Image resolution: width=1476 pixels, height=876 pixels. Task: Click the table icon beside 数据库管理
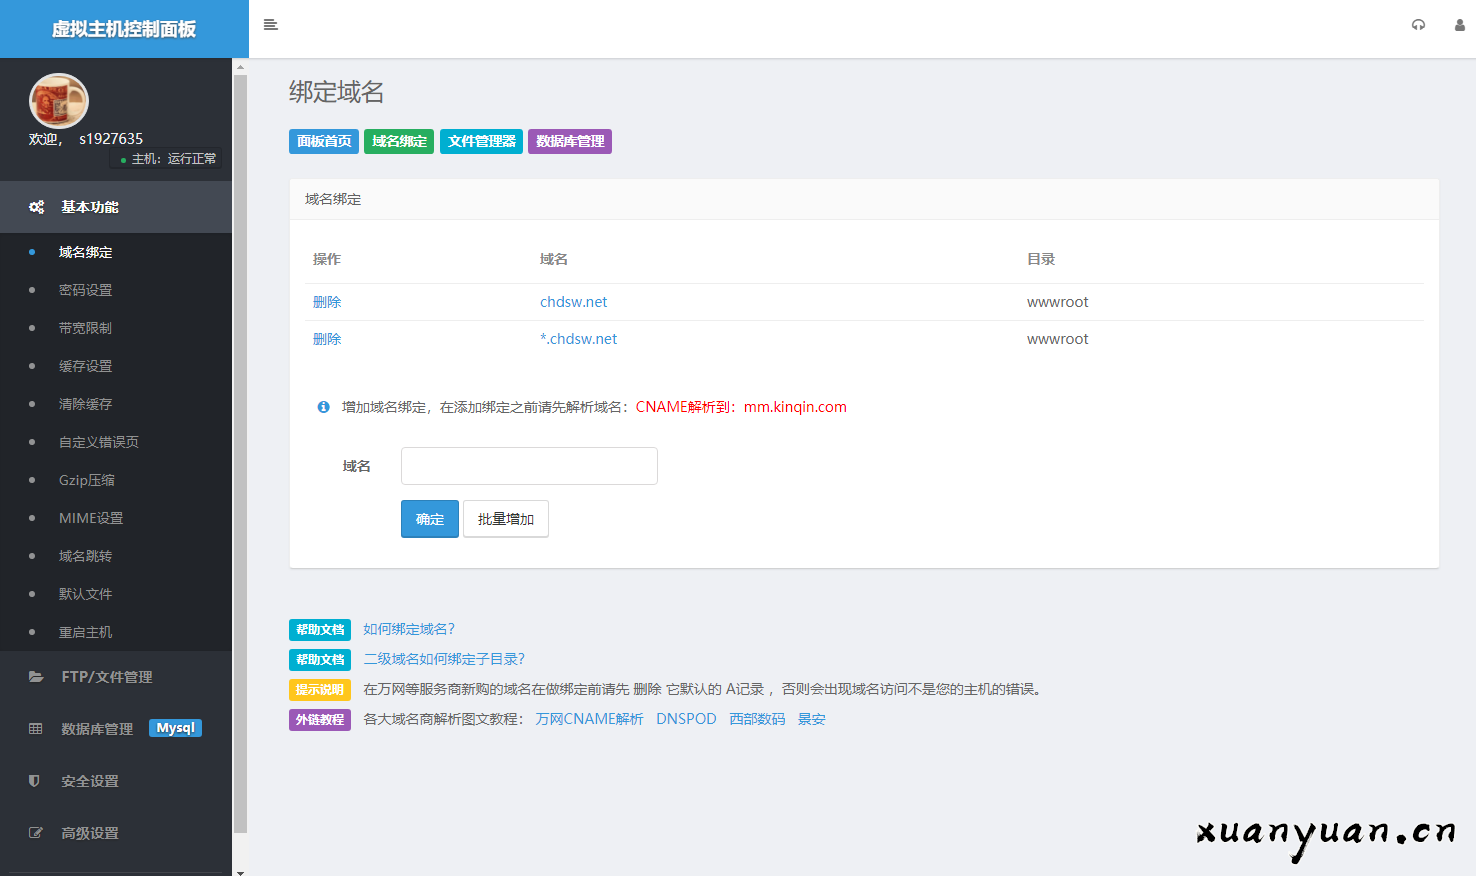[36, 729]
